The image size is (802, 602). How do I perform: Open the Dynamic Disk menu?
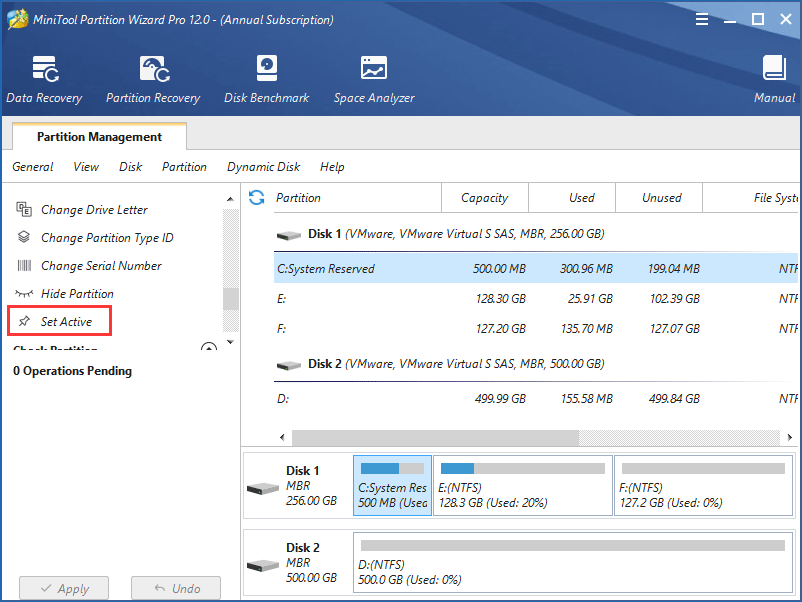263,167
